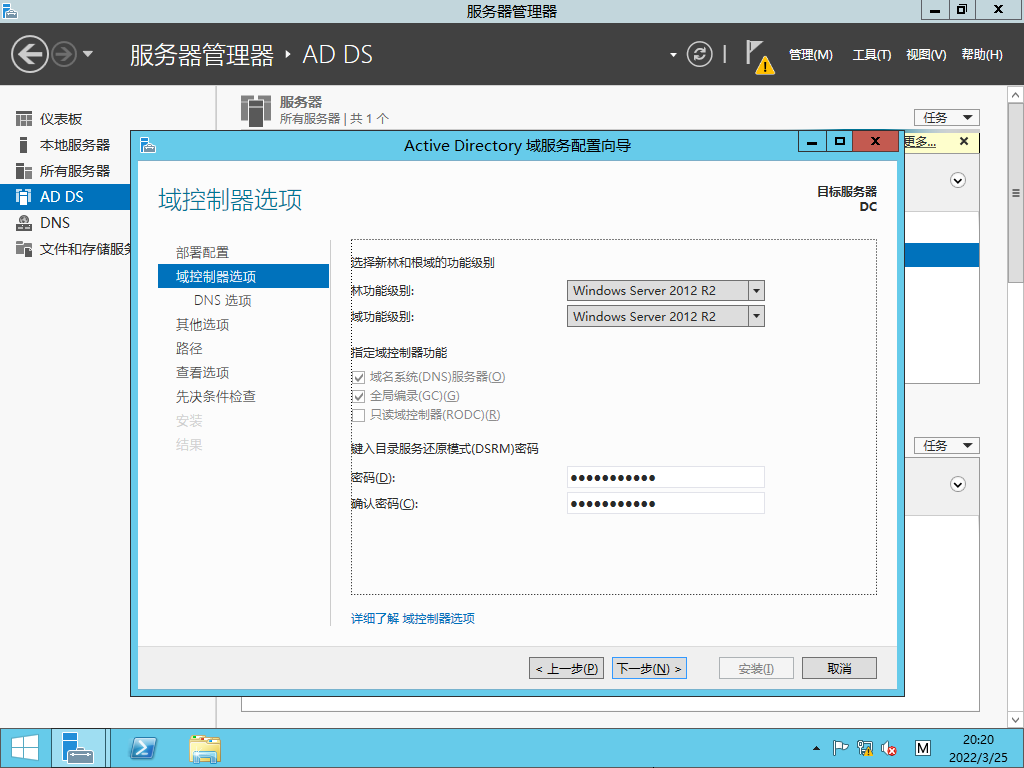Screen dimensions: 1024x768
Task: Click the 服务器 tile icon in Server Manager
Action: [255, 110]
